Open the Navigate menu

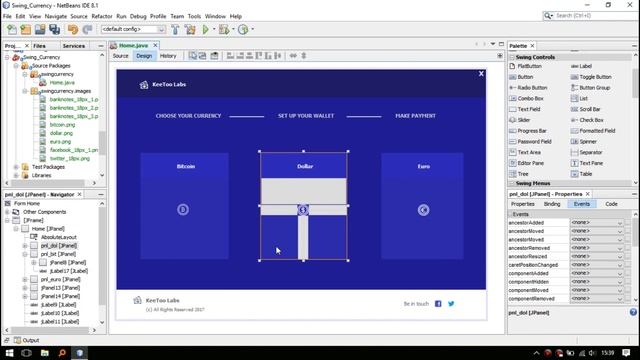click(x=56, y=16)
